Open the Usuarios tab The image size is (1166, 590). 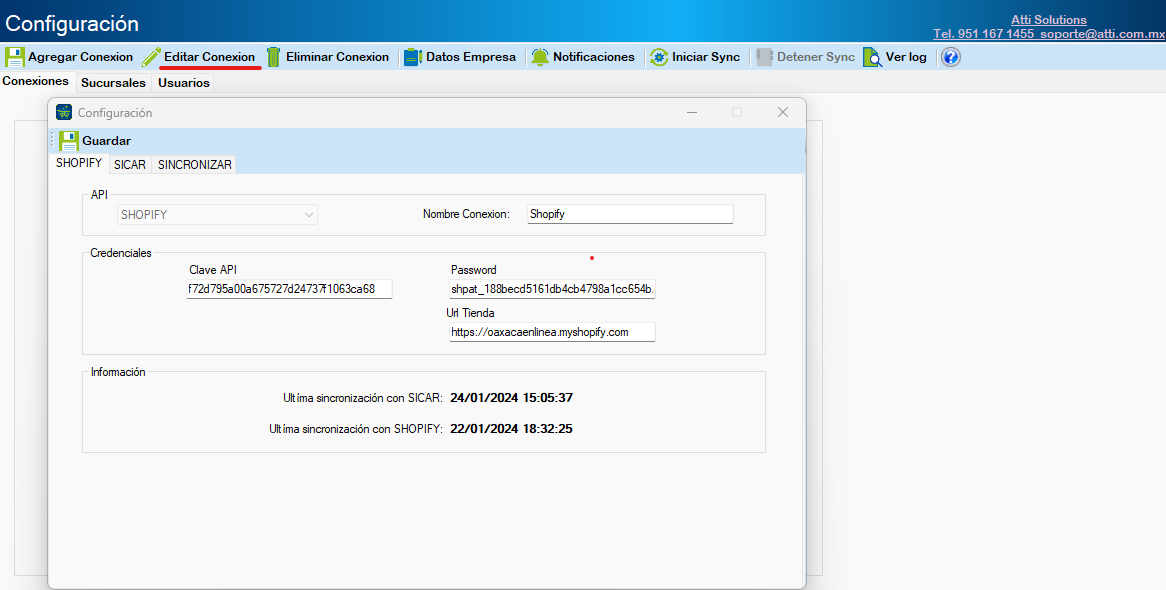pos(184,83)
